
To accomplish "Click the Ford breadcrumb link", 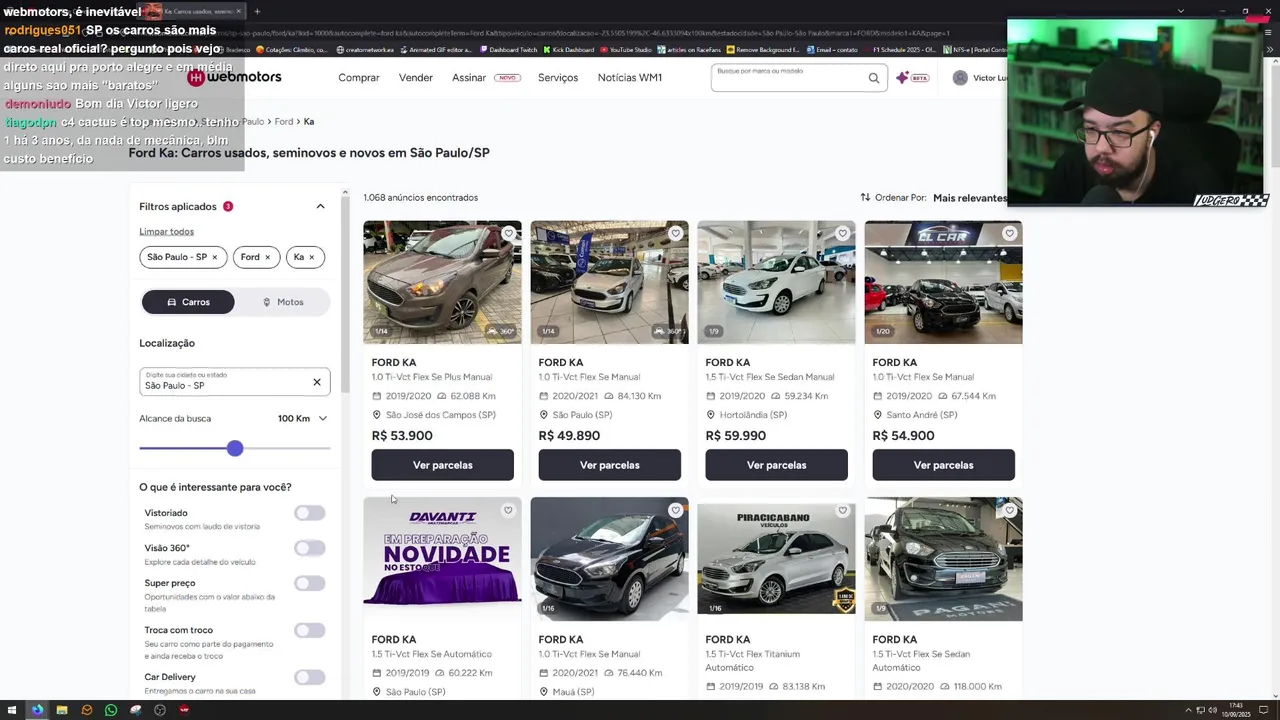I will pos(284,121).
